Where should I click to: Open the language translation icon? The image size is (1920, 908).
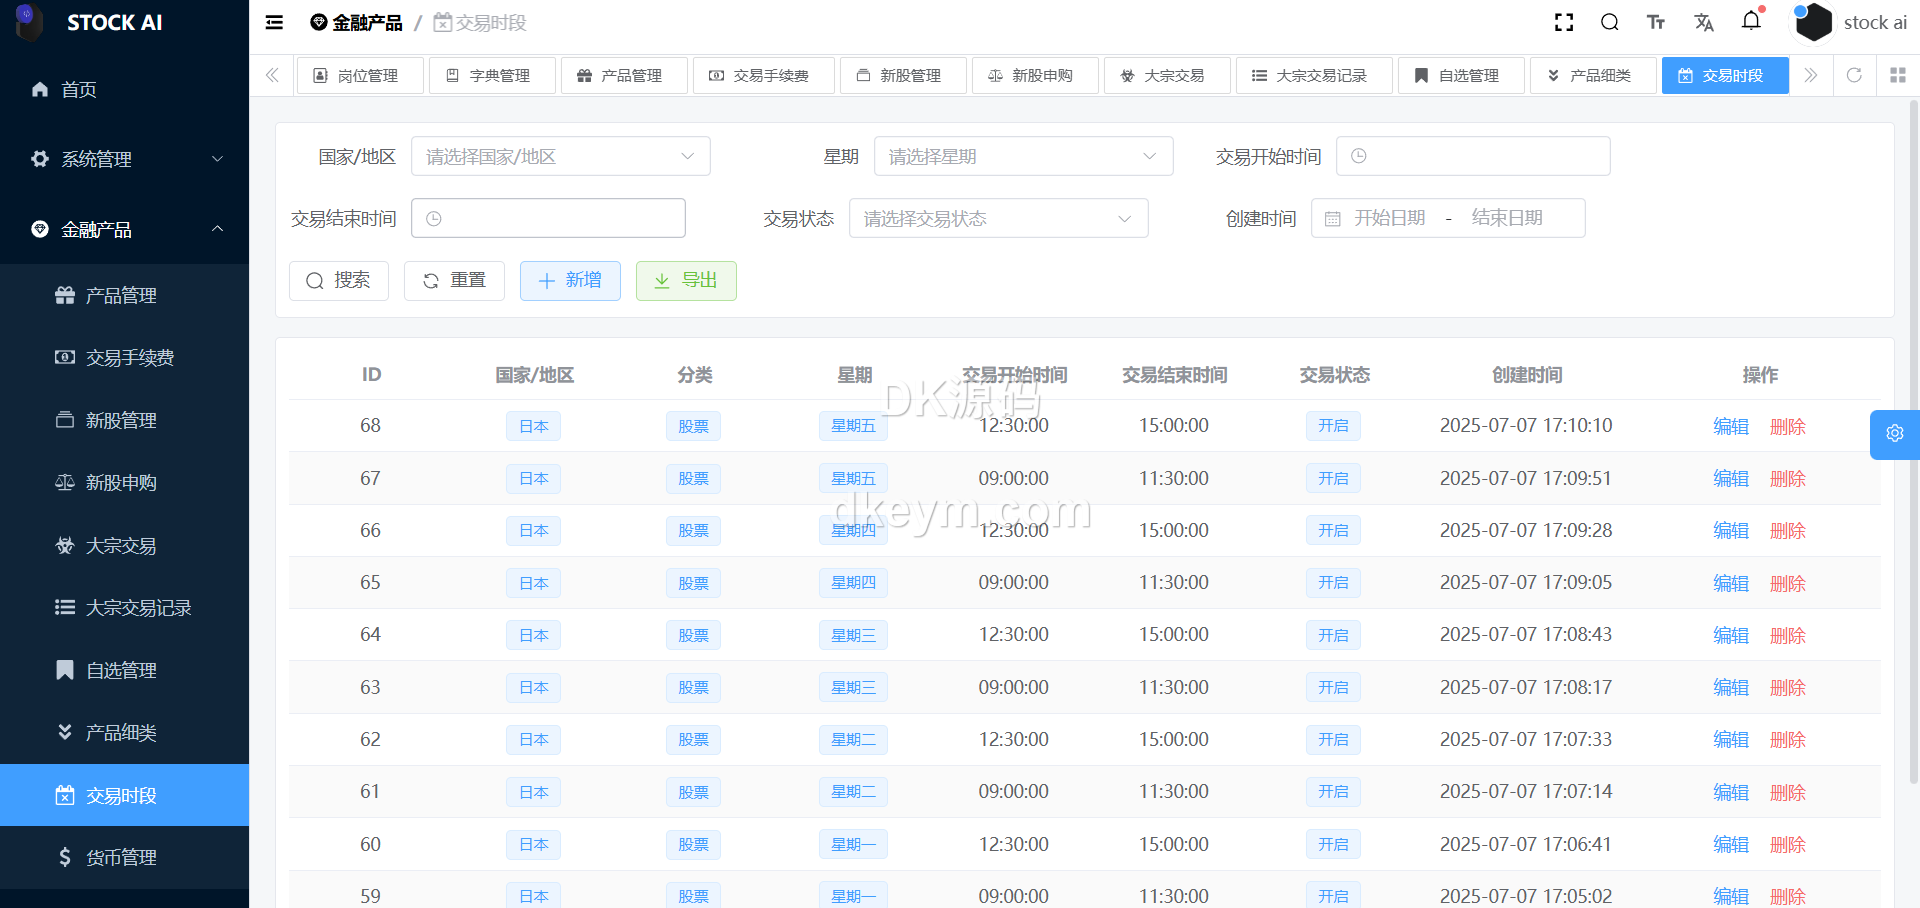[x=1704, y=22]
